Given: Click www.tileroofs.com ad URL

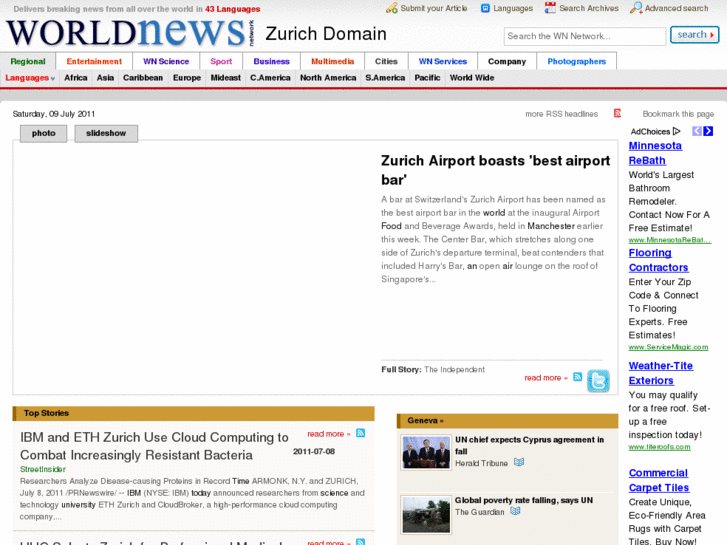Looking at the screenshot, I should pos(659,447).
